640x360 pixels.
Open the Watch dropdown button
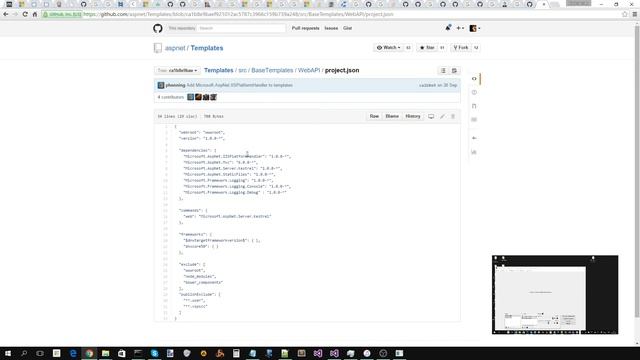point(388,48)
